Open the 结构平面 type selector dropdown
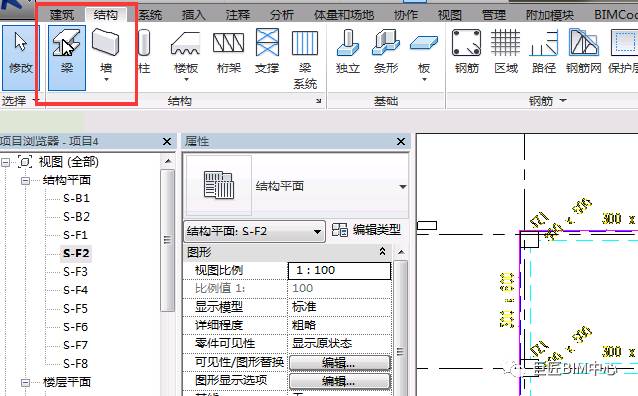Screen dimensions: 638x396 pyautogui.click(x=402, y=187)
